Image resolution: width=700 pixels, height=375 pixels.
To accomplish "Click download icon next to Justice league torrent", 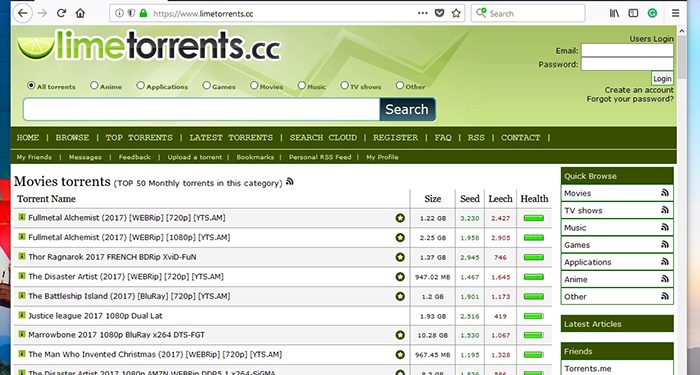I will click(x=21, y=315).
